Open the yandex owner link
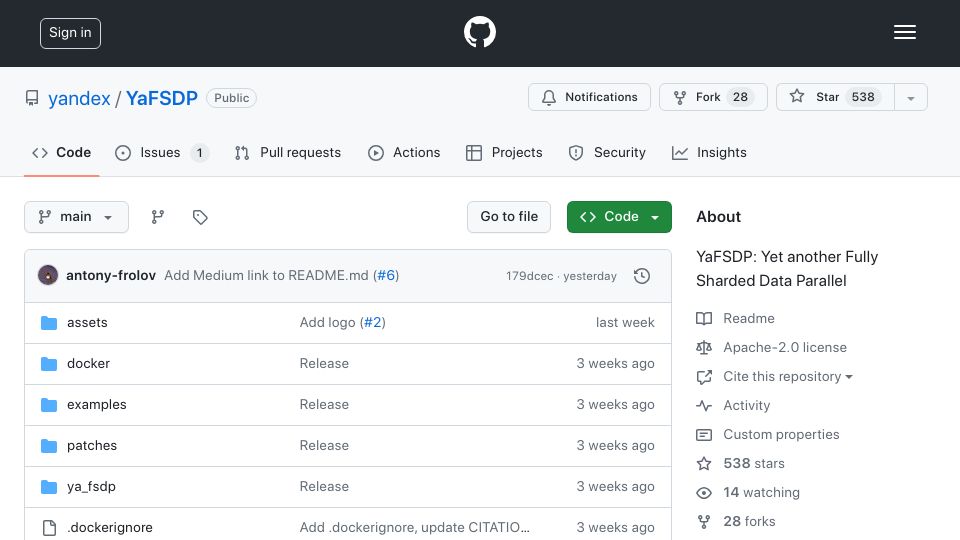 click(x=79, y=98)
